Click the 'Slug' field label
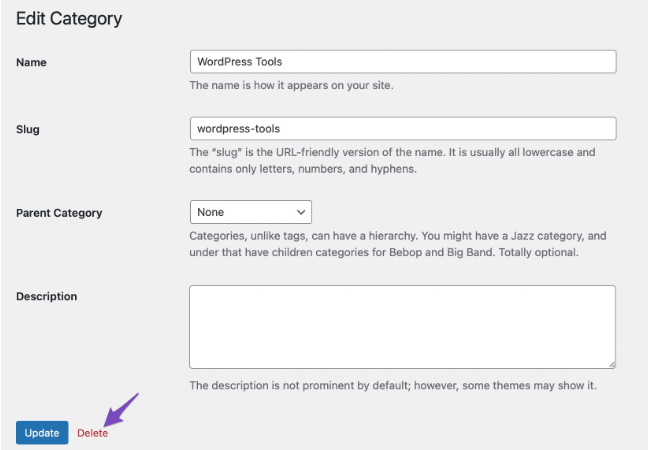This screenshot has width=648, height=450. pos(28,130)
